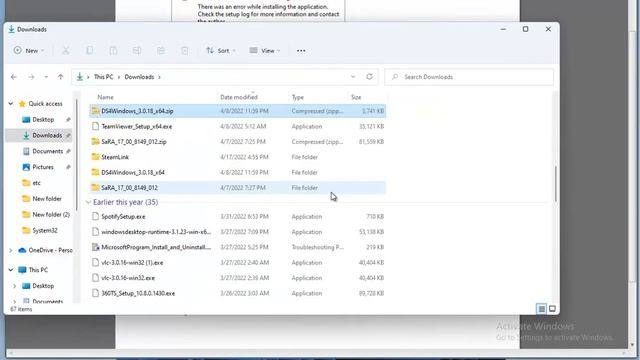Image resolution: width=640 pixels, height=360 pixels.
Task: Go back with the left arrow
Action: coord(14,77)
